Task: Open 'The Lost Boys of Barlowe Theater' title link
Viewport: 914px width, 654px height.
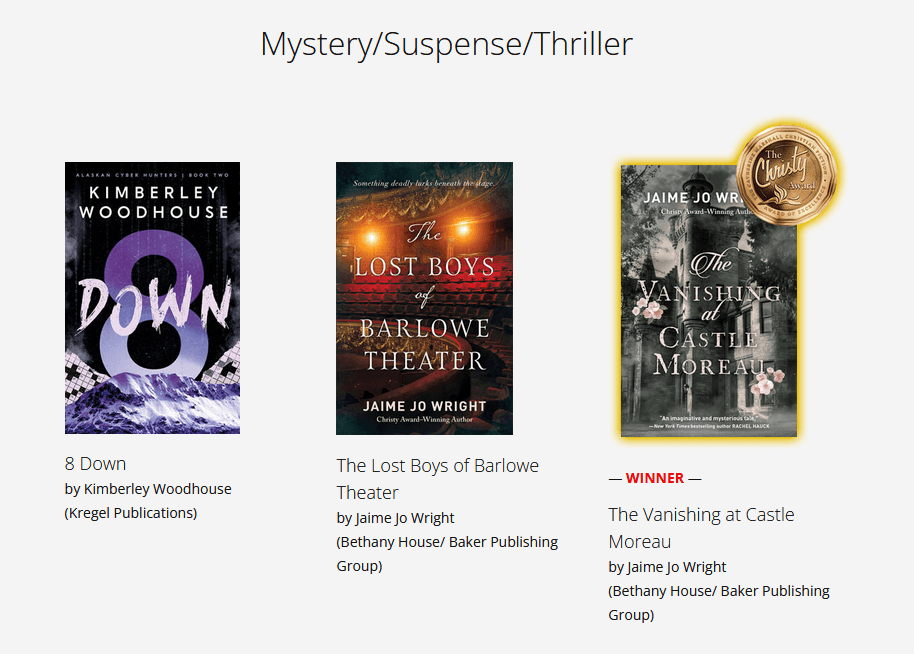Action: point(438,479)
